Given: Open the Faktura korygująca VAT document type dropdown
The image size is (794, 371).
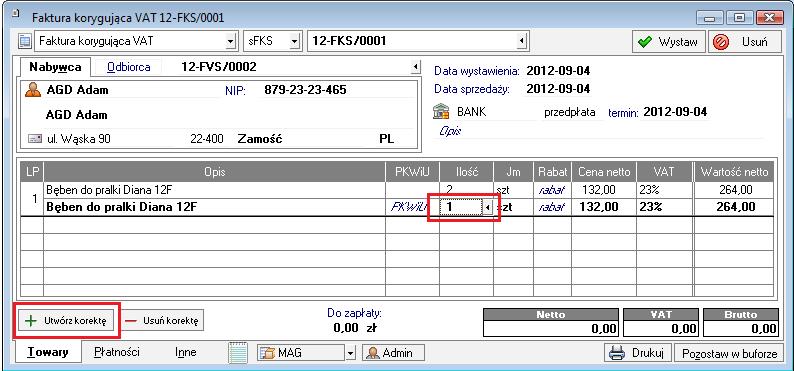Looking at the screenshot, I should point(230,41).
